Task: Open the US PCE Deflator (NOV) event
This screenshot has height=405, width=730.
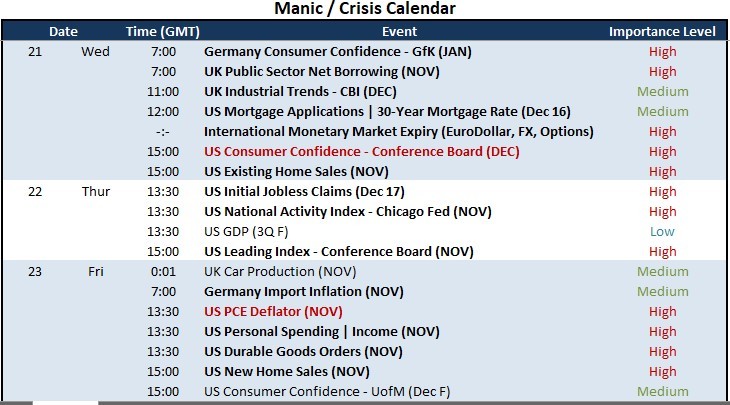Action: pyautogui.click(x=273, y=312)
